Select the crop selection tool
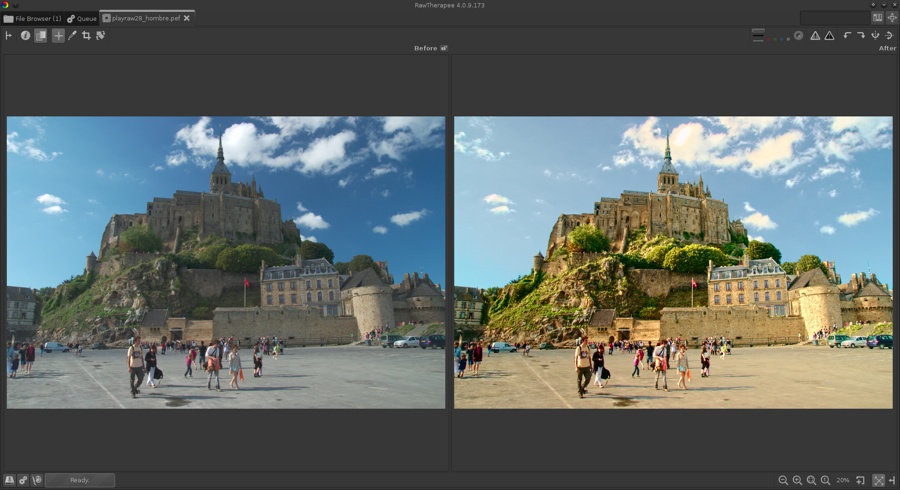The height and width of the screenshot is (490, 900). 86,35
